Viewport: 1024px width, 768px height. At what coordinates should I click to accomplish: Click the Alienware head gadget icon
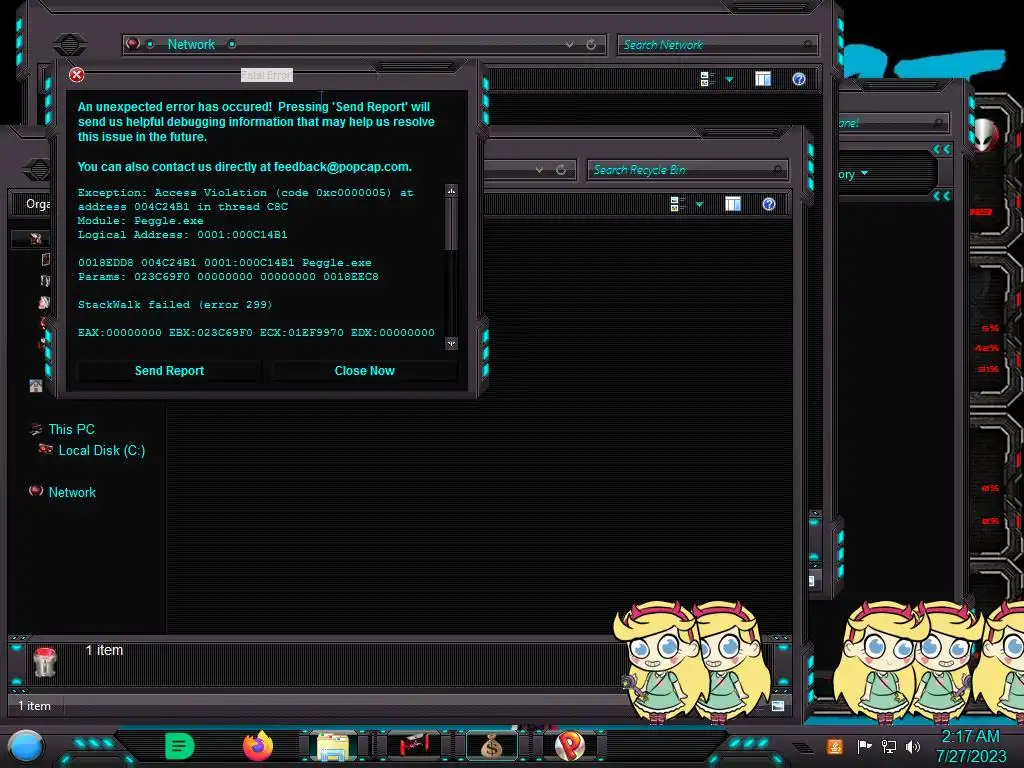pos(984,135)
